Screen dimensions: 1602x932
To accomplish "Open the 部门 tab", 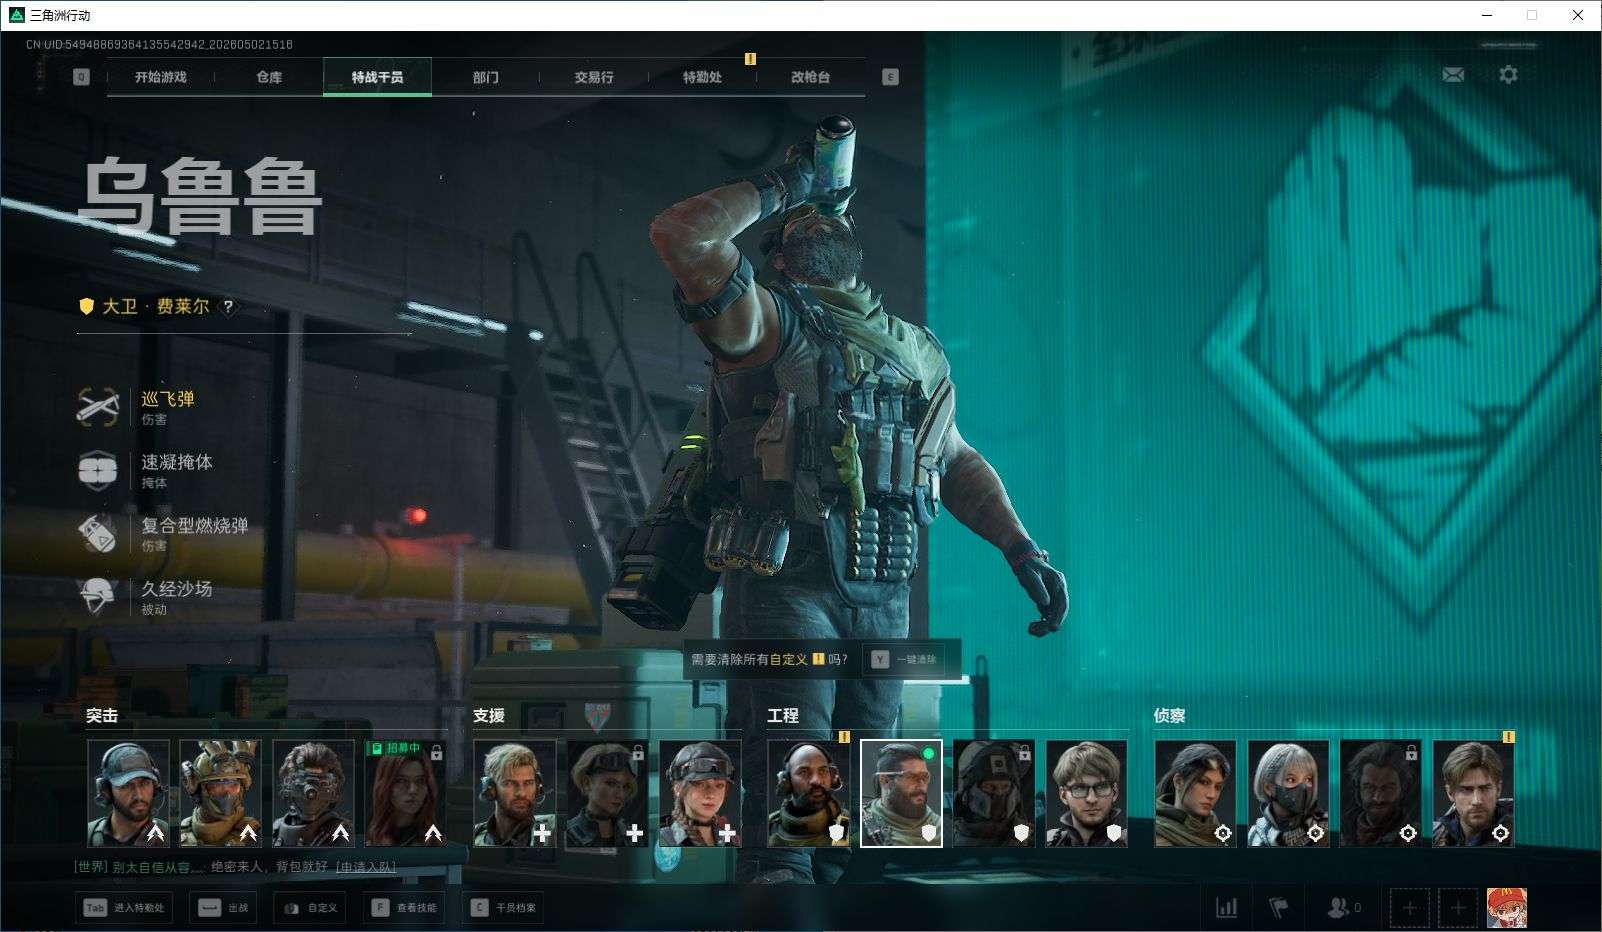I will (486, 77).
